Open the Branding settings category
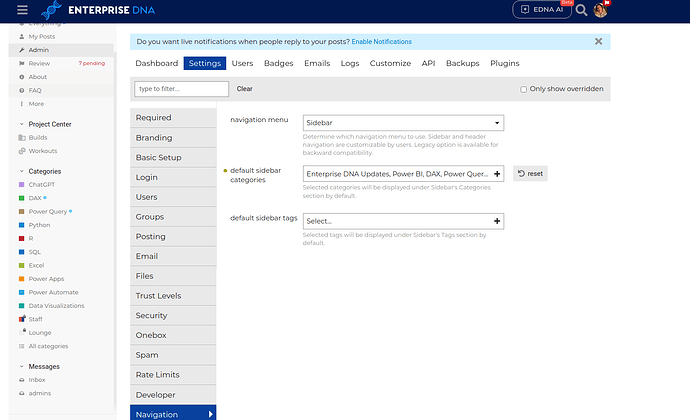This screenshot has height=420, width=690. 173,138
